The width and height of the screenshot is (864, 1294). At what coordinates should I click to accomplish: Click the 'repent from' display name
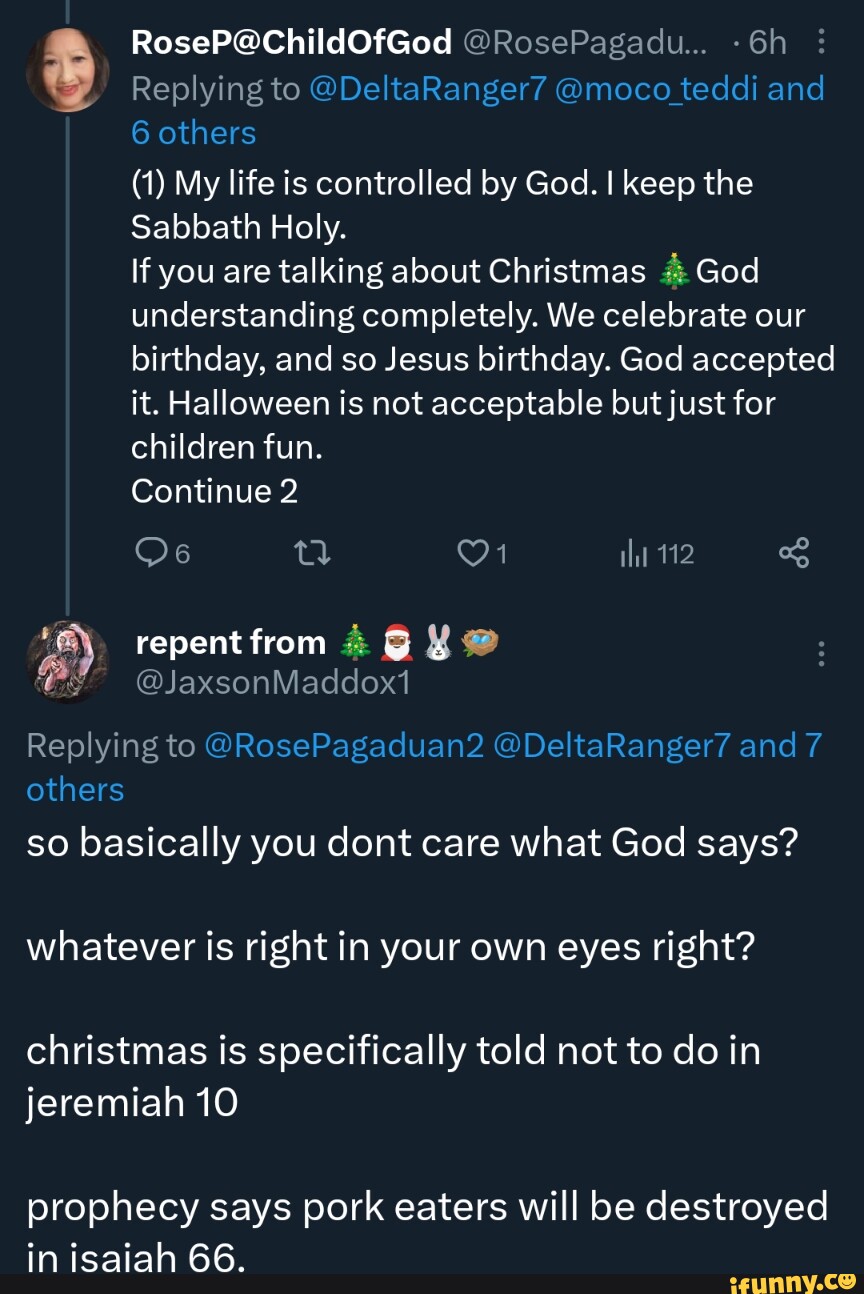click(230, 643)
